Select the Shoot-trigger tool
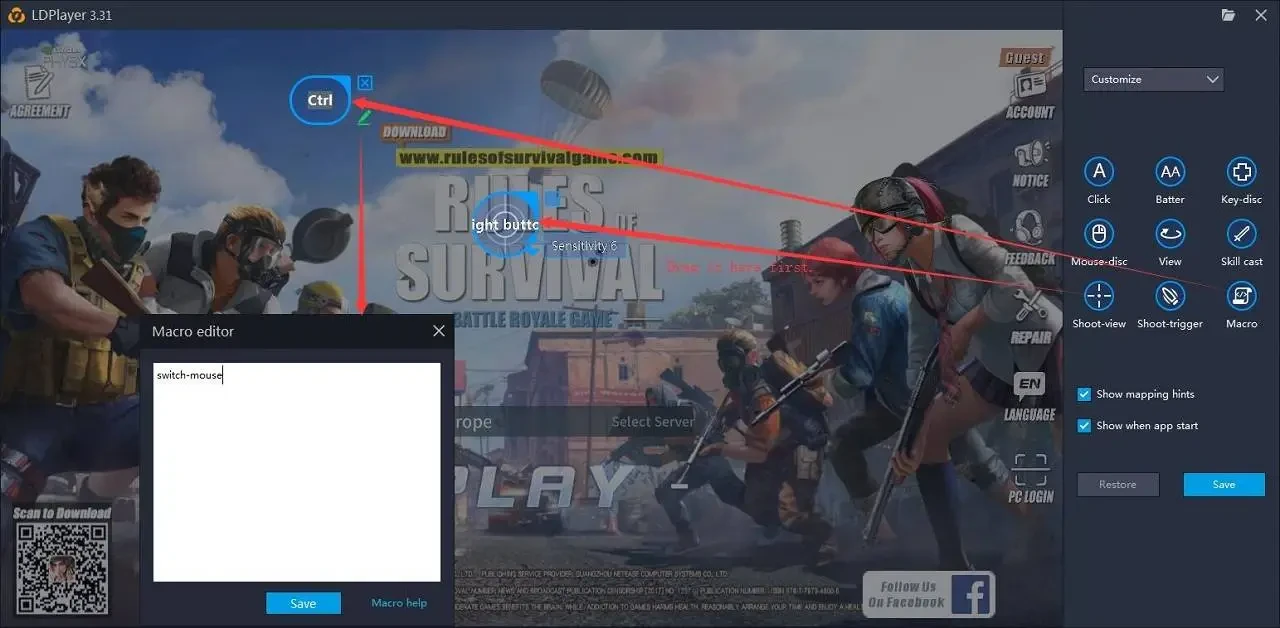Viewport: 1280px width, 628px height. pyautogui.click(x=1170, y=296)
